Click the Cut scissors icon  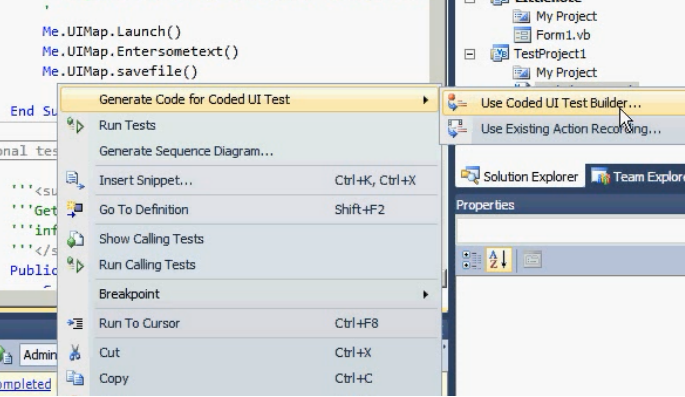pyautogui.click(x=75, y=352)
